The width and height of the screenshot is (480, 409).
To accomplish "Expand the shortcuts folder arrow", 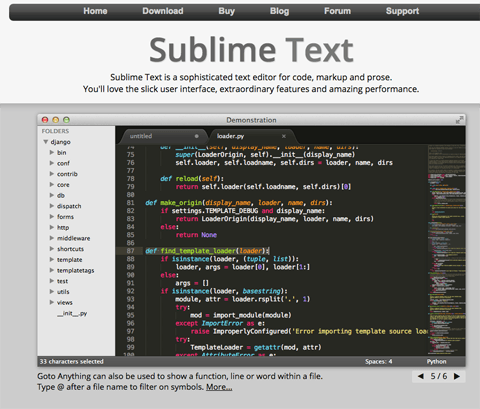I will (x=52, y=249).
